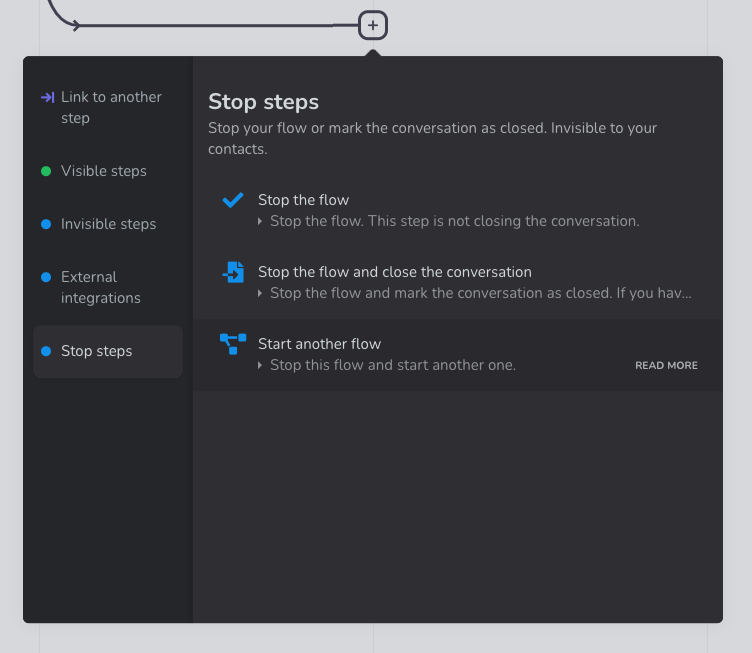Choose Stop the flow and close the conversation
Screen dimensions: 752x653
(394, 272)
